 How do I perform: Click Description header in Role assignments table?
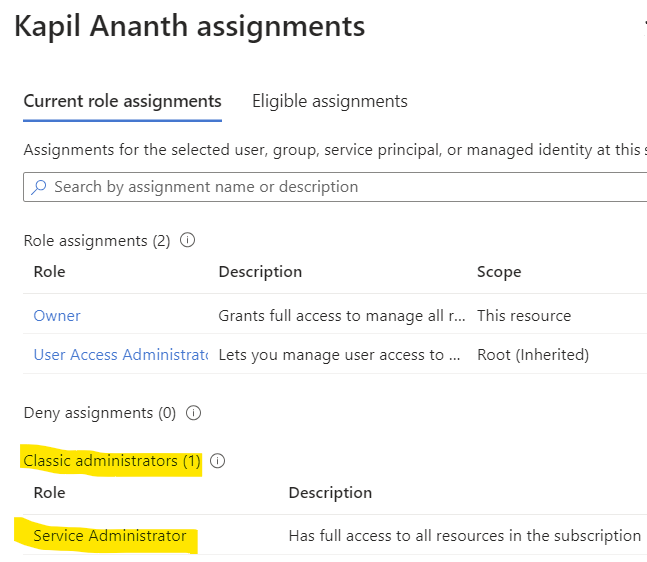click(x=260, y=272)
